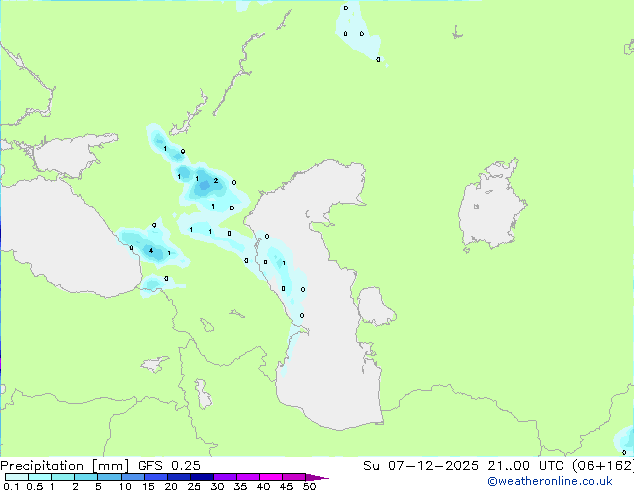Select the 40–45 mm magenta legend swatch
The image size is (634, 490).
[x=271, y=477]
